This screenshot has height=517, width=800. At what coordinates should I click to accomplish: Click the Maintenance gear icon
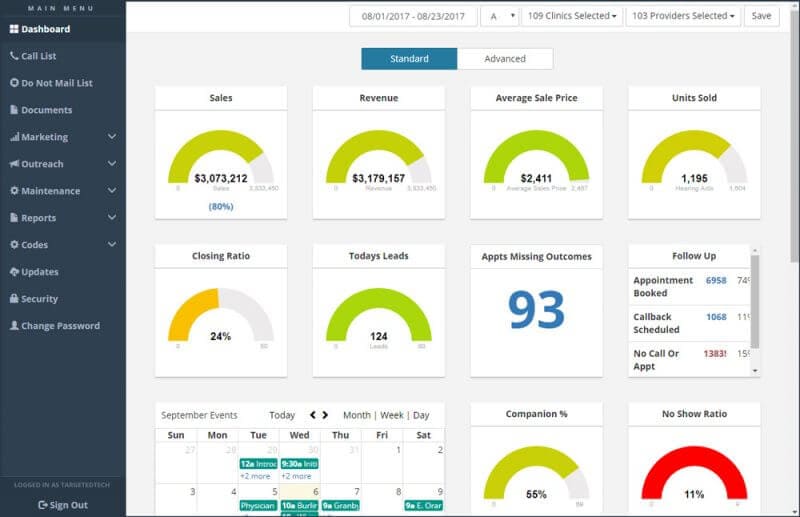tap(14, 190)
